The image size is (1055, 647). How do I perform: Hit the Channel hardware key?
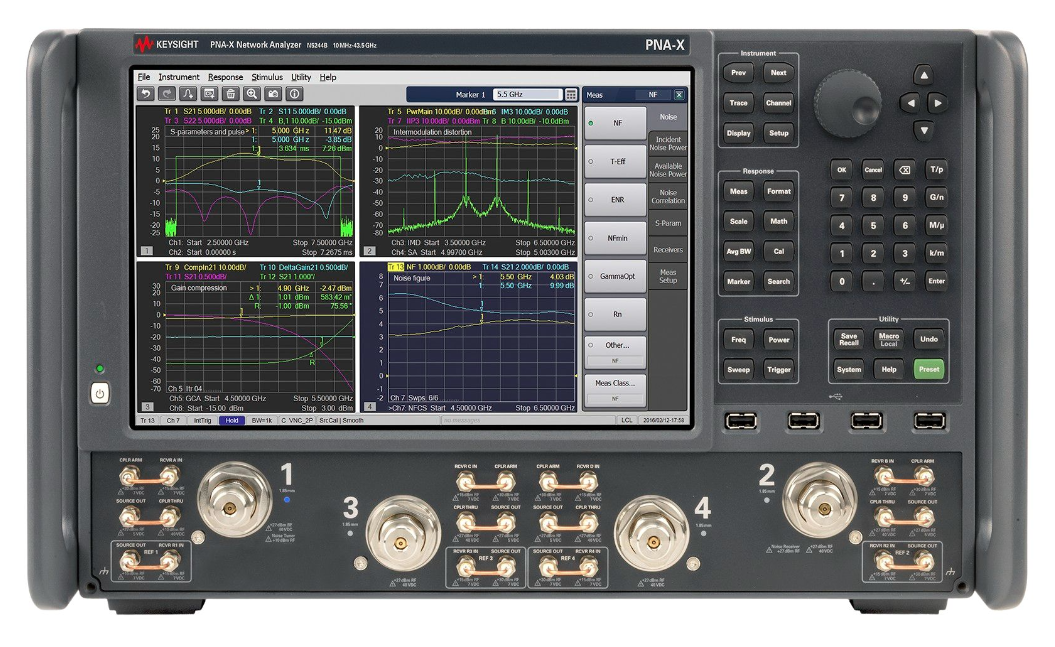(778, 103)
